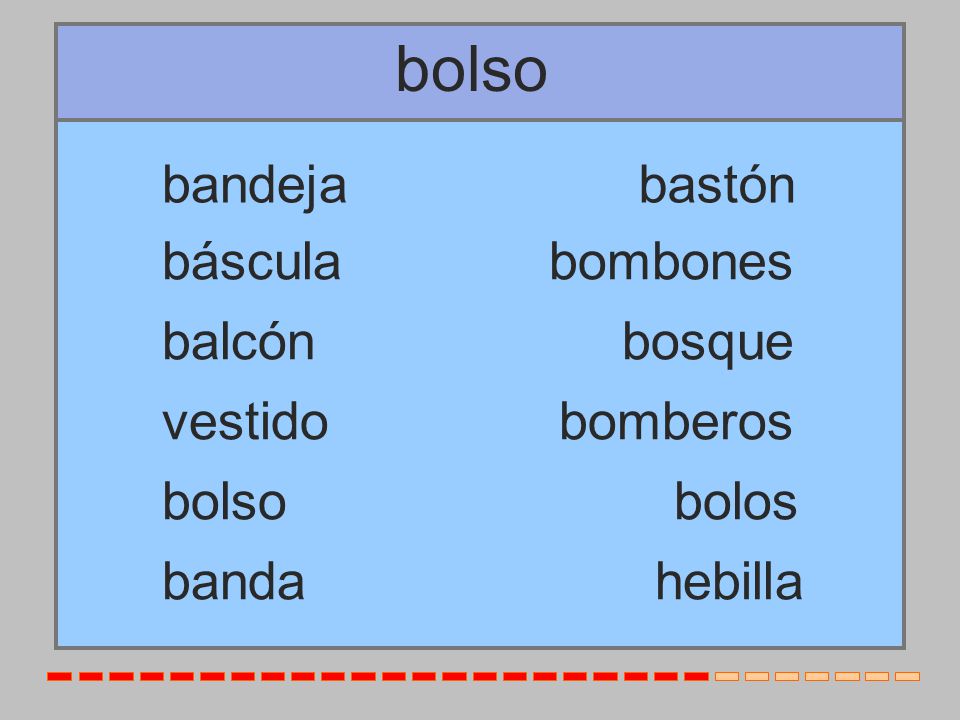Select the word bandeja

click(x=254, y=187)
